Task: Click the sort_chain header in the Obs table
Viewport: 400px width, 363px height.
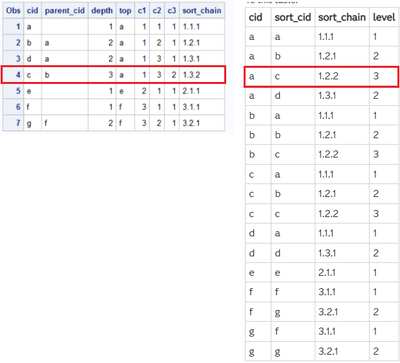Action: (202, 11)
